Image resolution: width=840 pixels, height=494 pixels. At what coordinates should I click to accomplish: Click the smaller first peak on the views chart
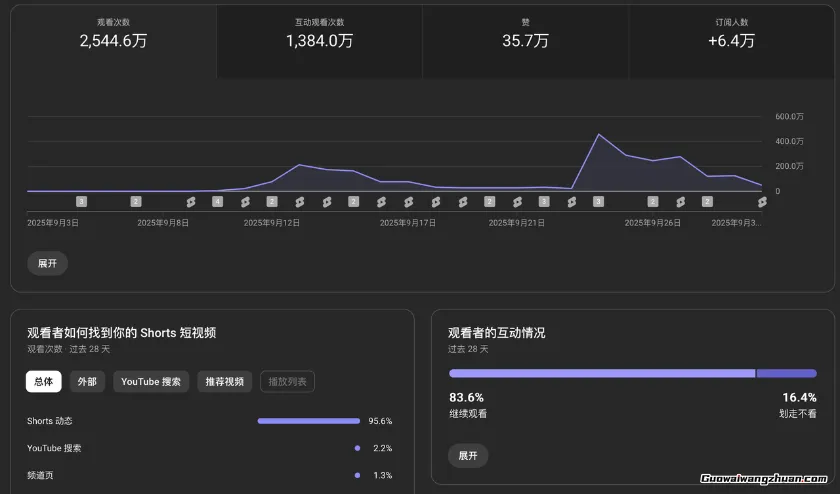tap(299, 164)
